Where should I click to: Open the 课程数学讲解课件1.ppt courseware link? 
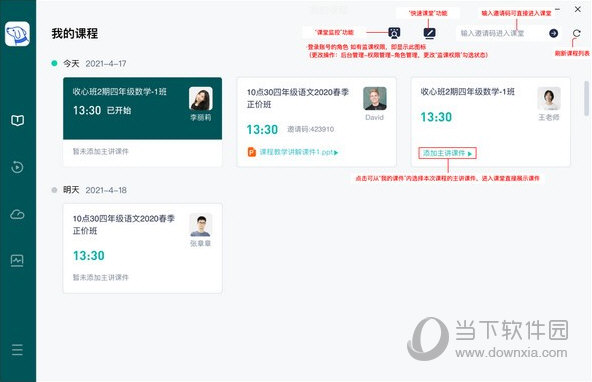pos(298,152)
